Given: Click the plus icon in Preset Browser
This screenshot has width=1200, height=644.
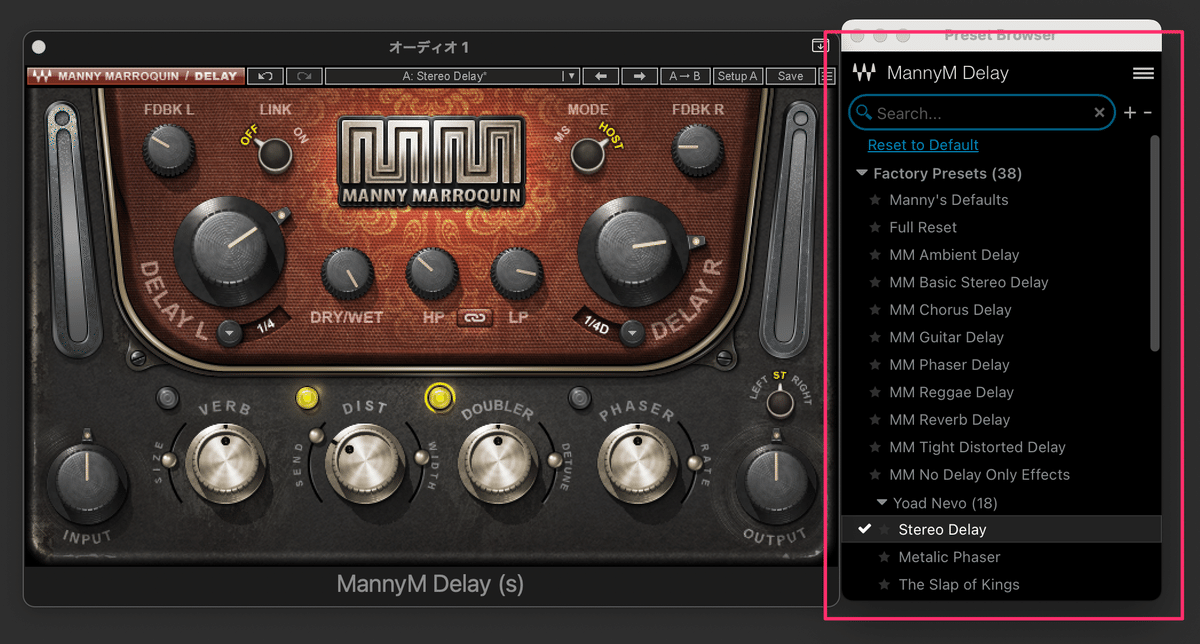Looking at the screenshot, I should coord(1130,113).
